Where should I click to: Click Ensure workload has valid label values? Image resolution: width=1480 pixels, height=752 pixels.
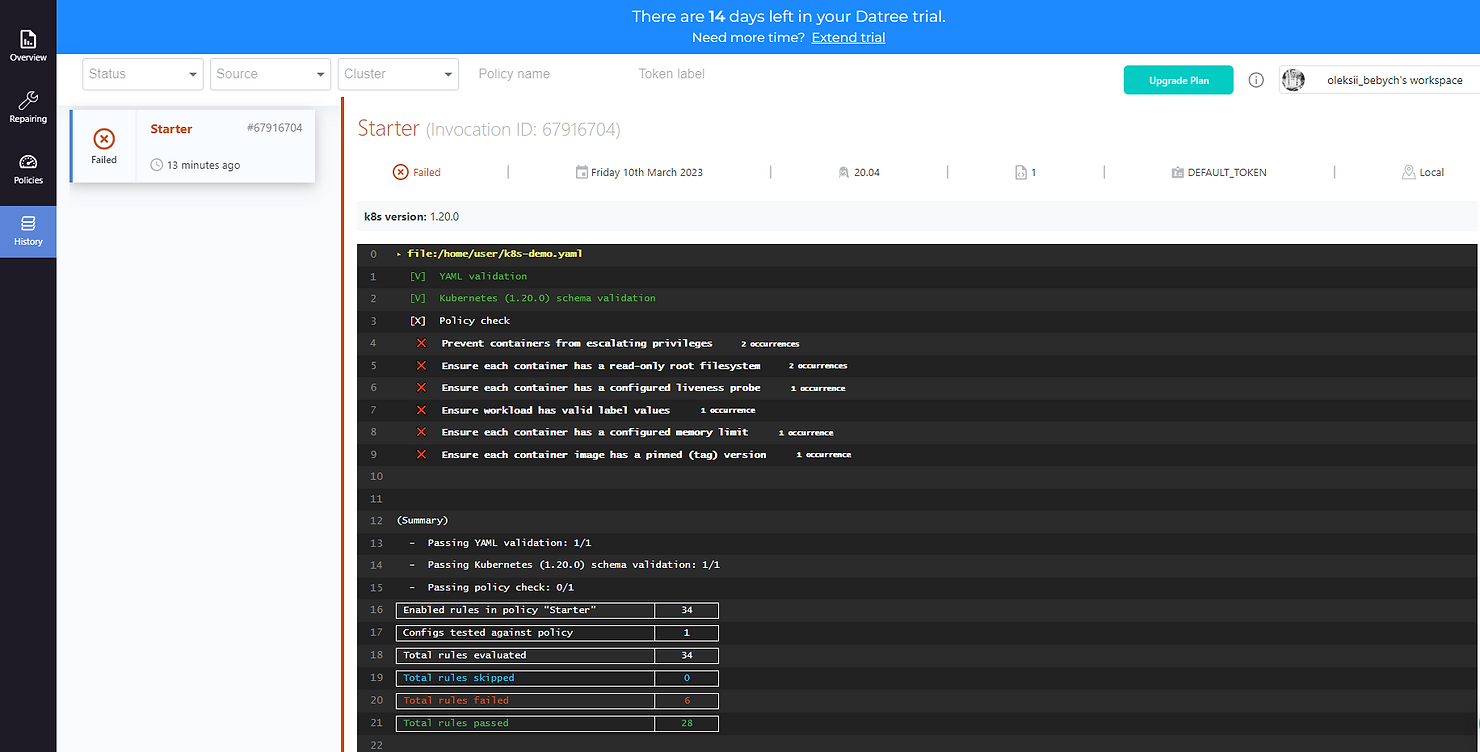[556, 410]
